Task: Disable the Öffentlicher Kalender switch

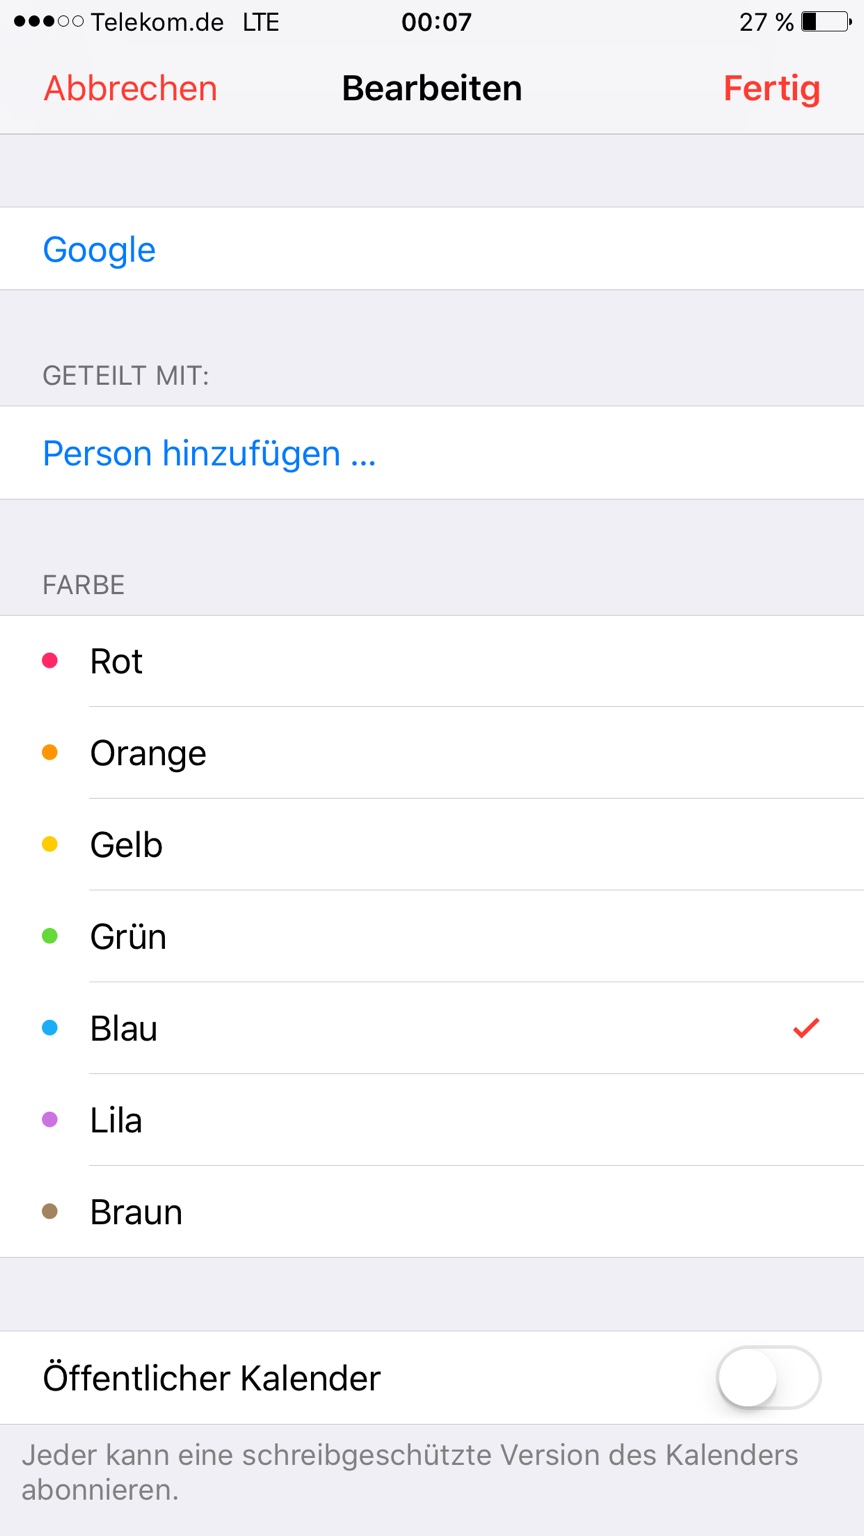Action: pyautogui.click(x=766, y=1377)
